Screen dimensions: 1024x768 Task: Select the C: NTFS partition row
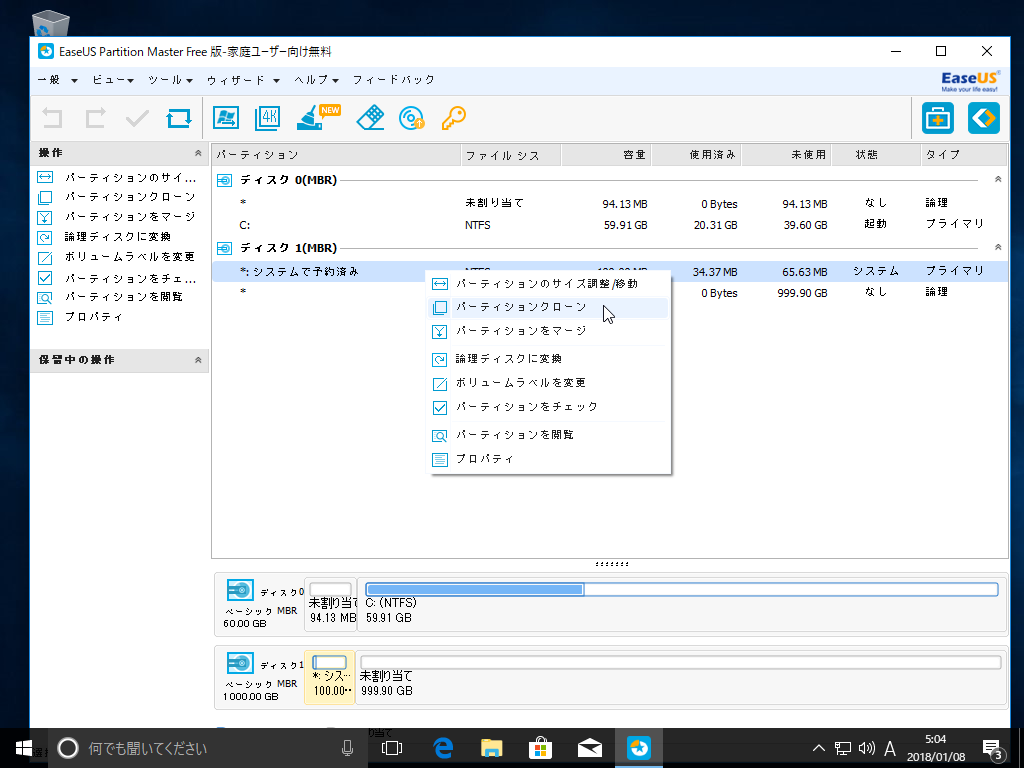(x=610, y=225)
